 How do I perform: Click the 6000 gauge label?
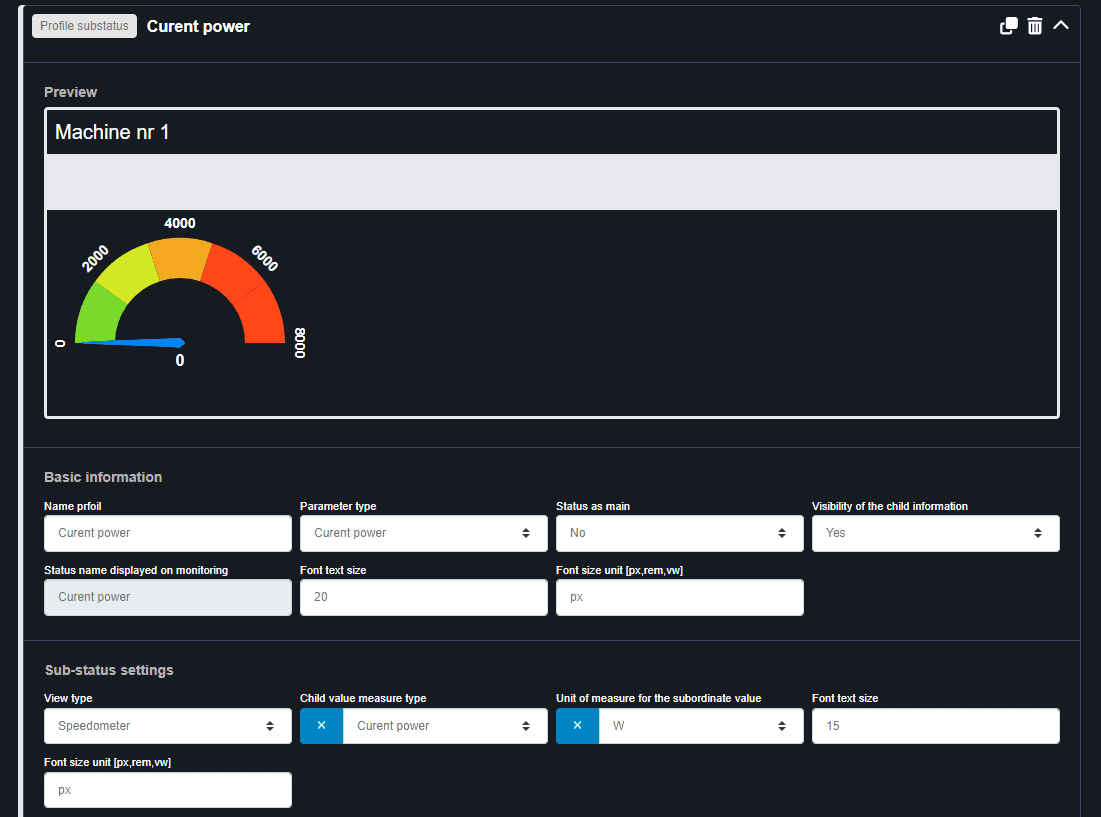pos(265,258)
